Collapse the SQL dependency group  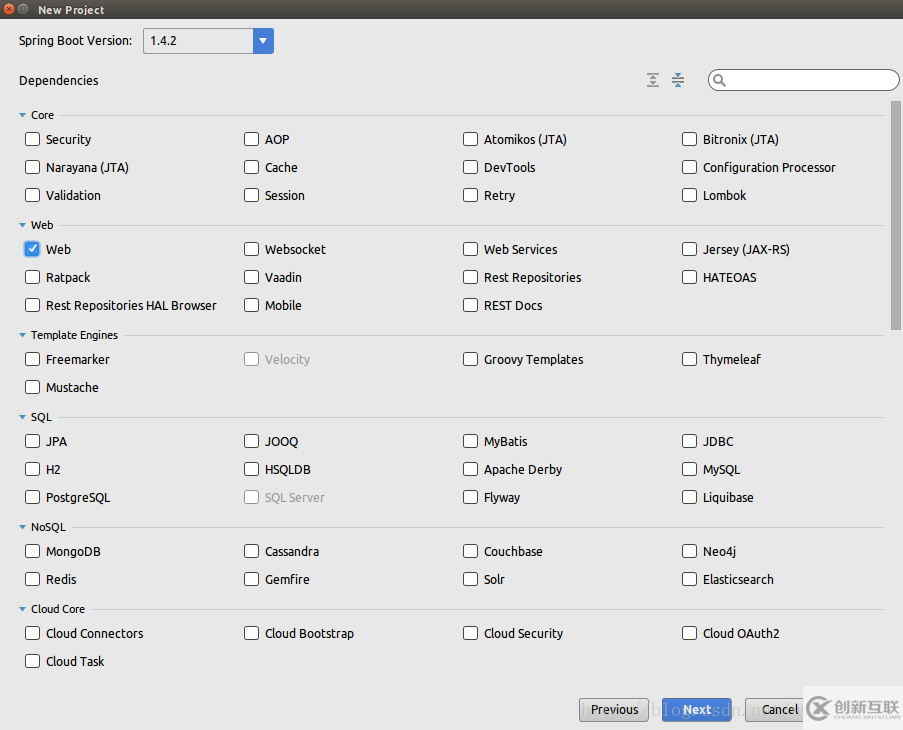coord(23,417)
